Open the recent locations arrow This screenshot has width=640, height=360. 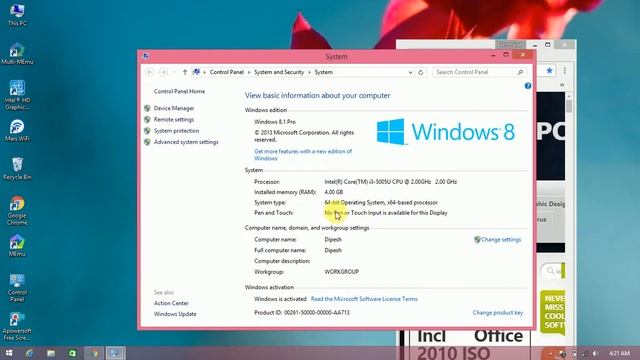tap(174, 72)
